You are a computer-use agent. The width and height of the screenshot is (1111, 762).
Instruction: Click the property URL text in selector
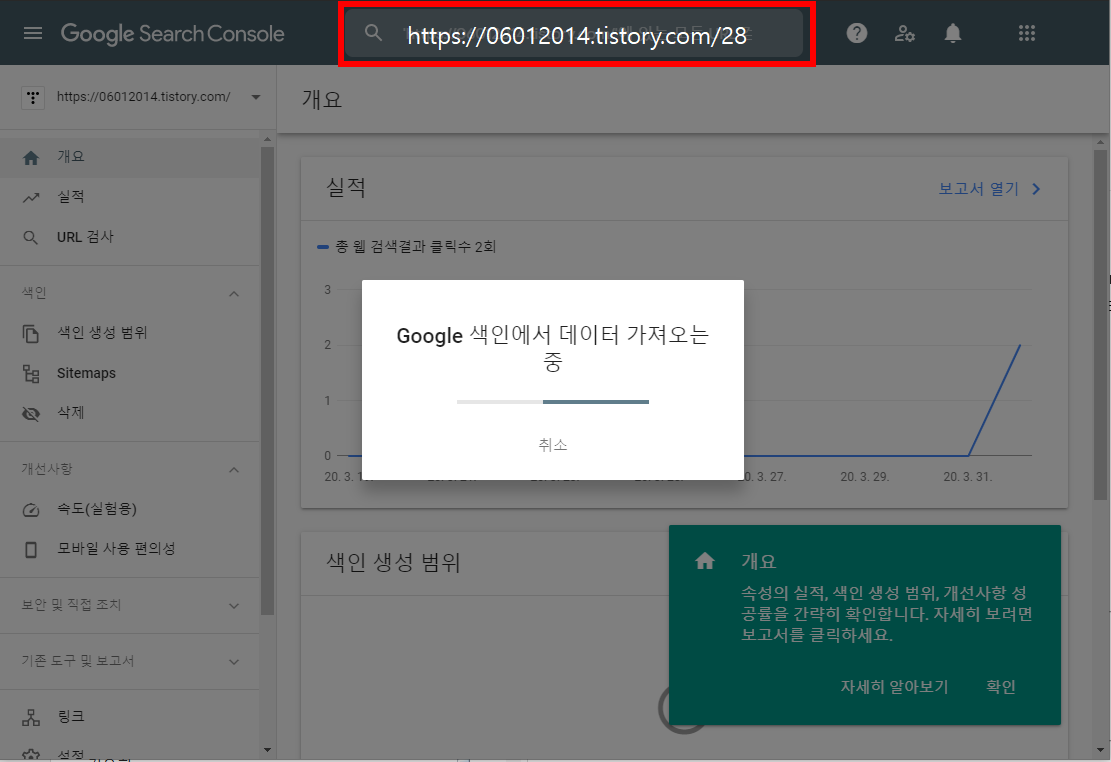pos(143,97)
